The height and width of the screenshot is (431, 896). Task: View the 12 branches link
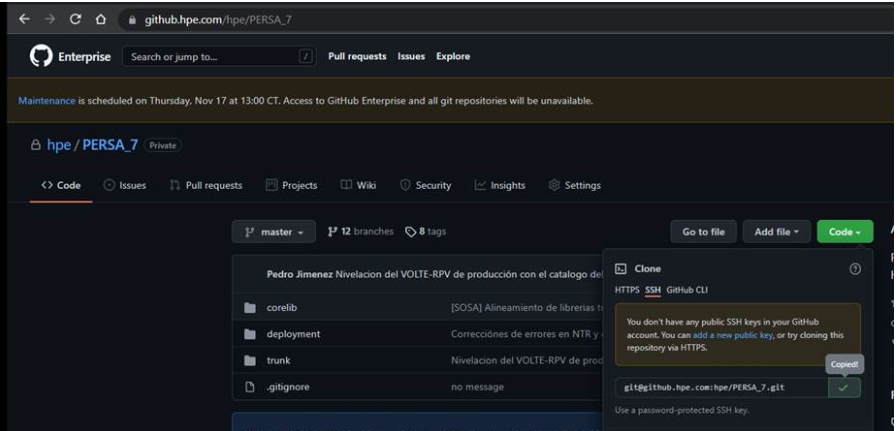(361, 232)
